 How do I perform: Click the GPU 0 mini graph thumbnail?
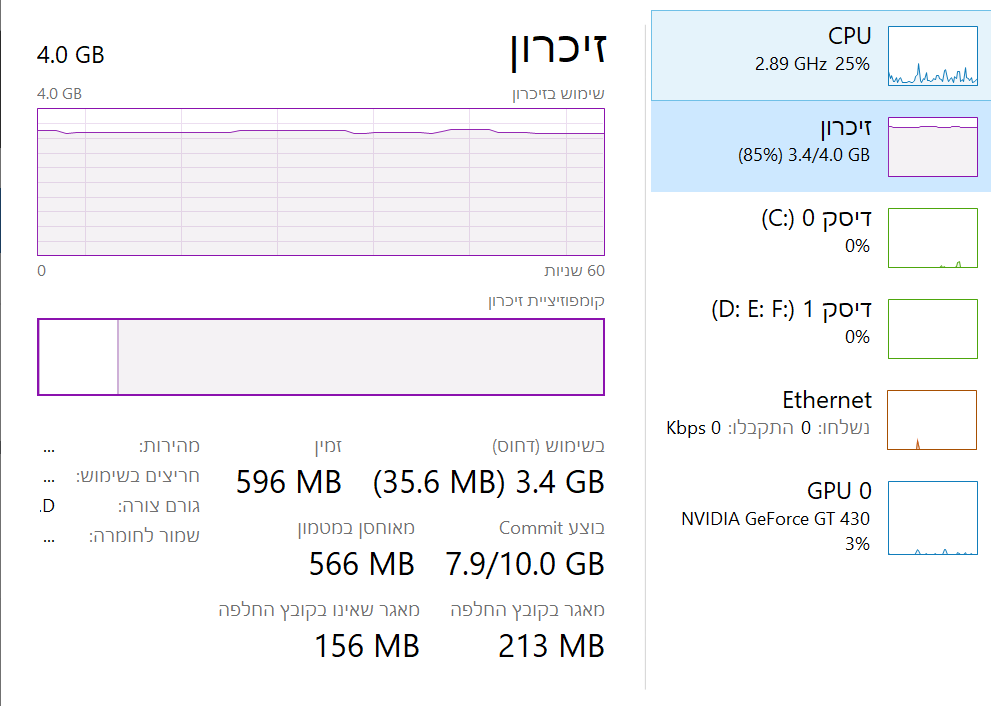(x=932, y=517)
